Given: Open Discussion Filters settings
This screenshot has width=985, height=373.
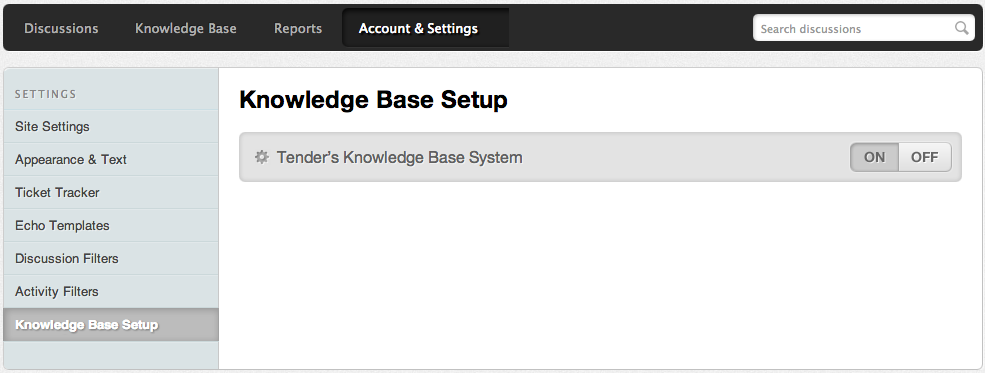Looking at the screenshot, I should [111, 258].
